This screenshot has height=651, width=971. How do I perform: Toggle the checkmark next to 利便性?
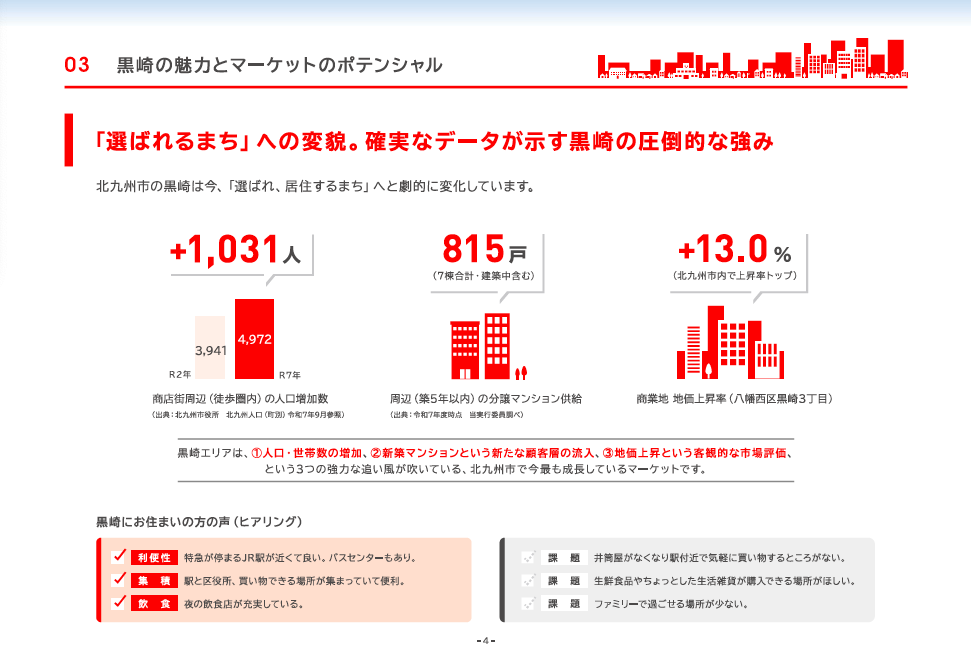point(119,557)
